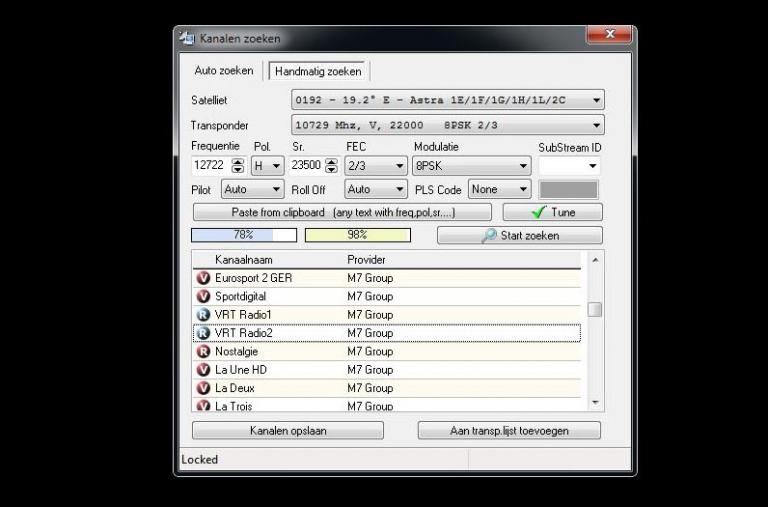This screenshot has width=768, height=507.
Task: Switch to the Auto zoeken tab
Action: (224, 71)
